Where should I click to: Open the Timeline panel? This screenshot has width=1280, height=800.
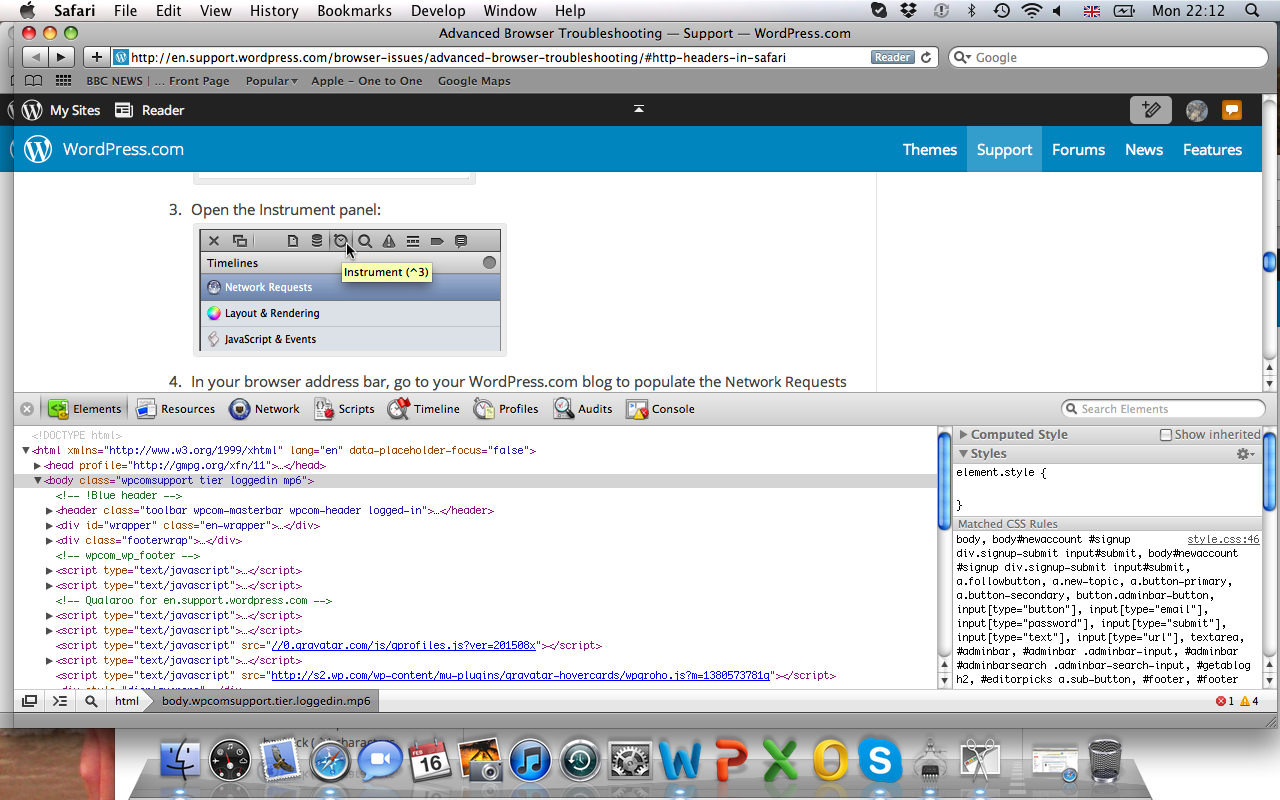point(424,409)
